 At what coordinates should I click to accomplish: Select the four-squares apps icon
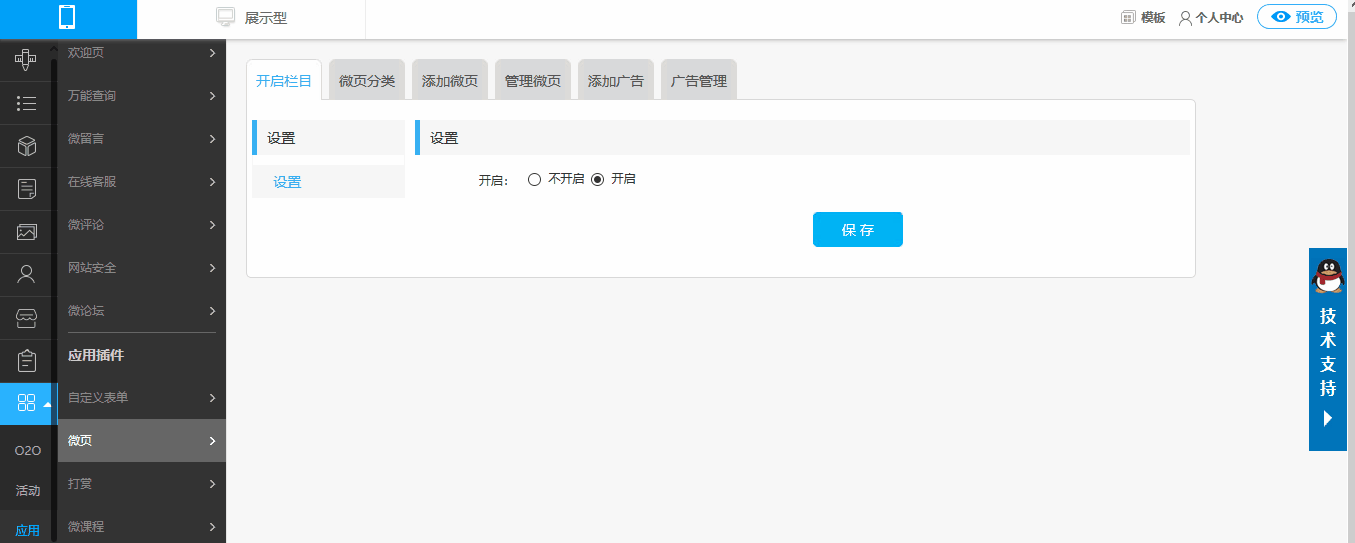[27, 403]
